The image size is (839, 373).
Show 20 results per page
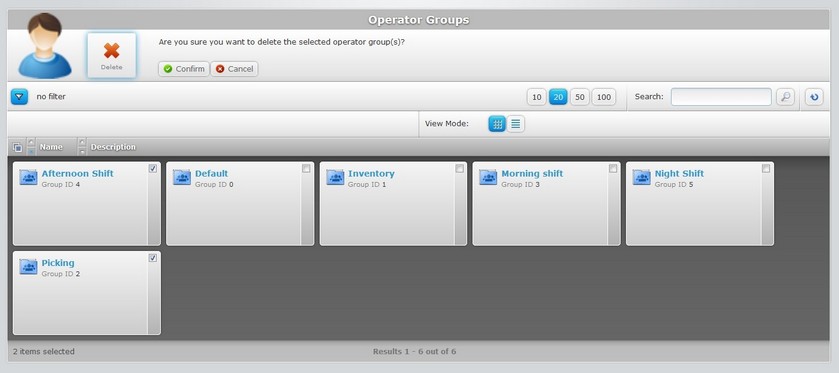(x=558, y=97)
